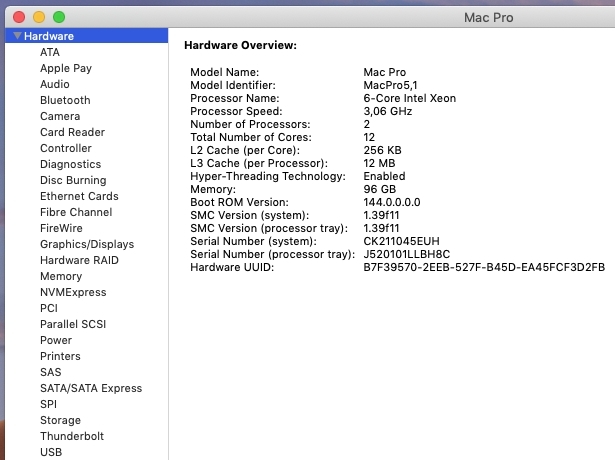Select system serial number CK211045EUH
This screenshot has width=615, height=460.
(401, 241)
